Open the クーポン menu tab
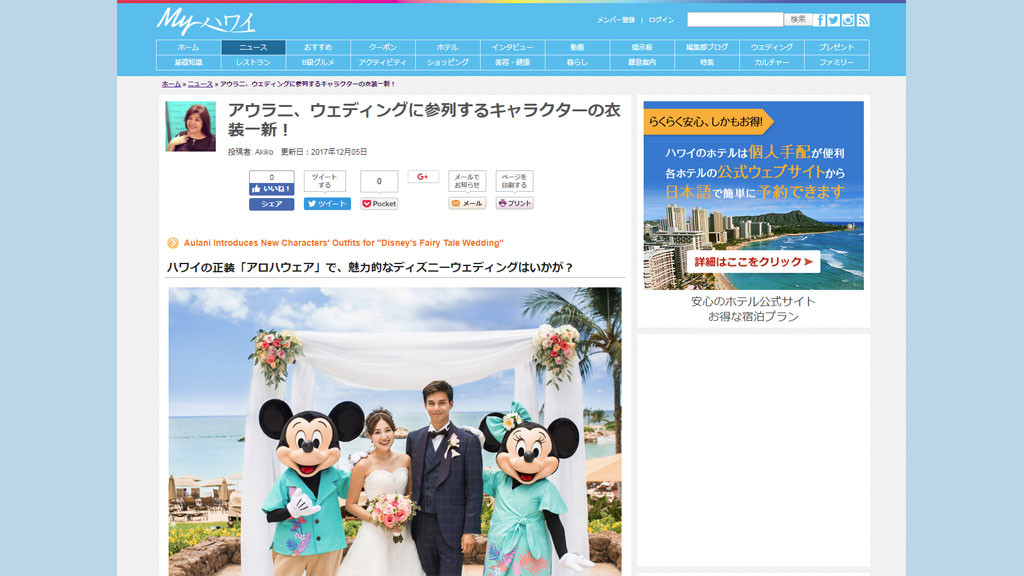The width and height of the screenshot is (1024, 576). pos(383,47)
